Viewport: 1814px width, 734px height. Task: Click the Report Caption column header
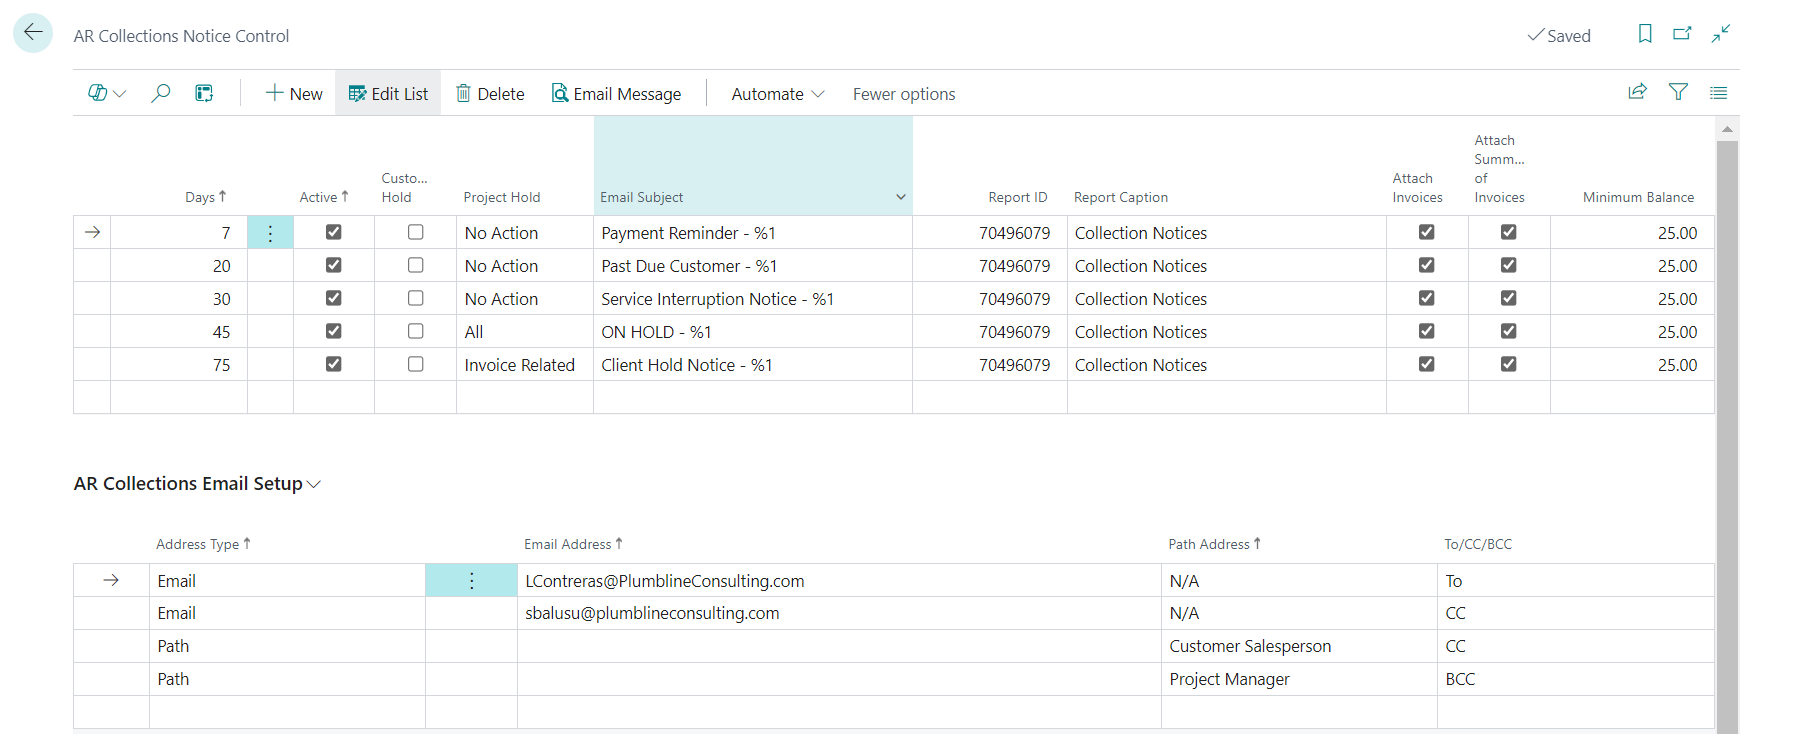click(x=1121, y=197)
